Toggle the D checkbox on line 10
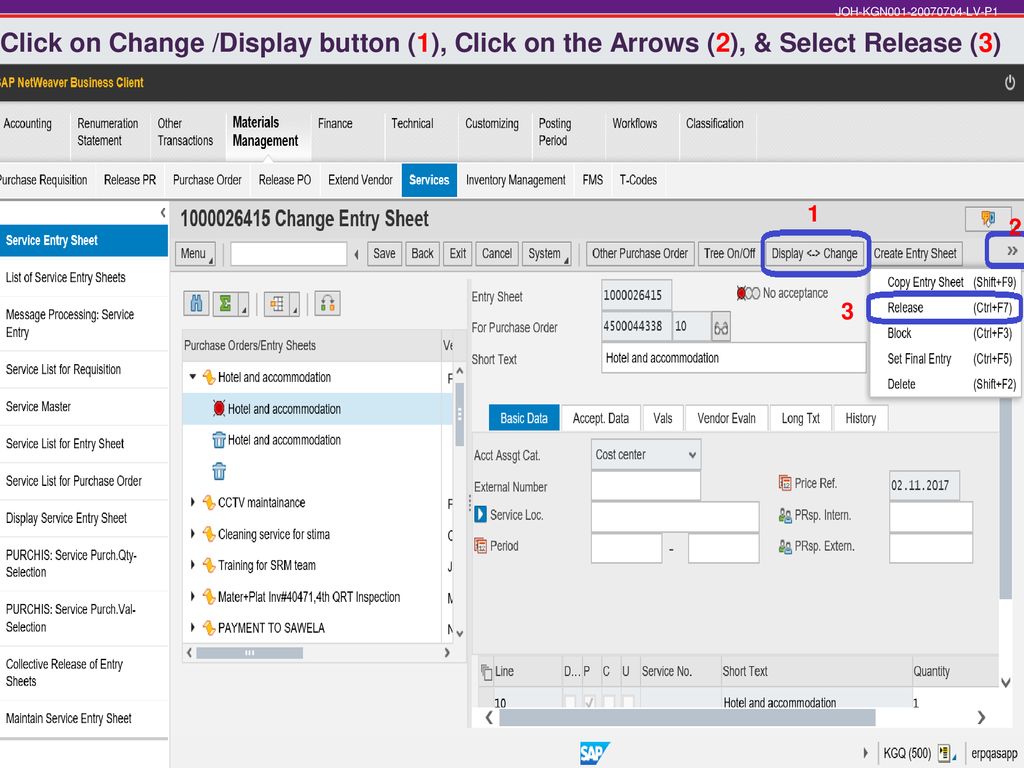 (x=570, y=703)
